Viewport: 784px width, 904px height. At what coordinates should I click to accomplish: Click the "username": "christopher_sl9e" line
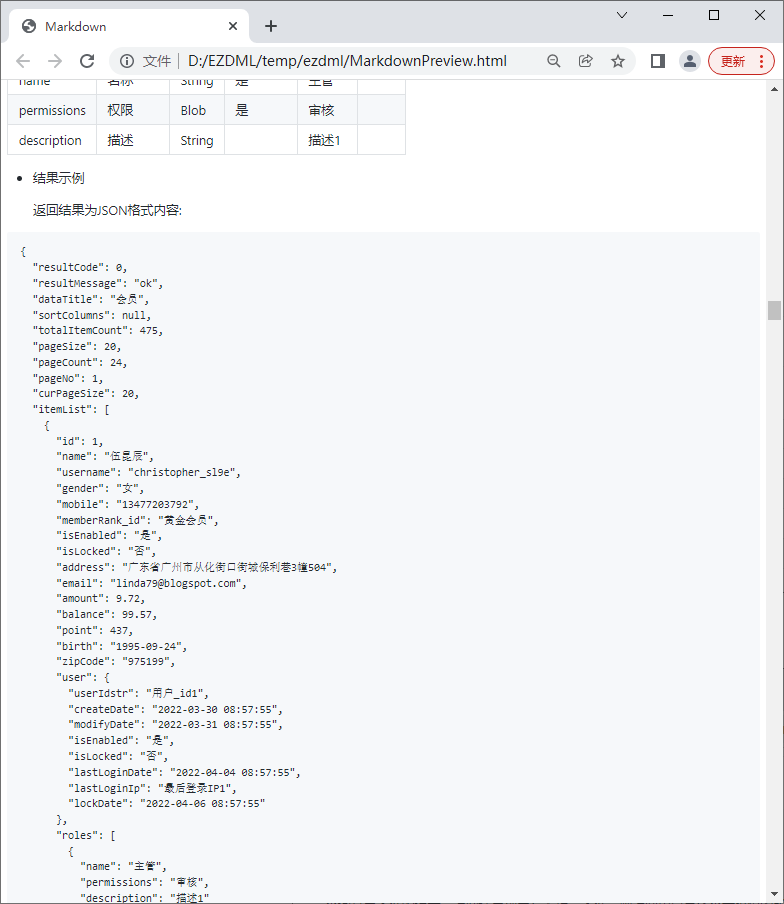click(148, 472)
